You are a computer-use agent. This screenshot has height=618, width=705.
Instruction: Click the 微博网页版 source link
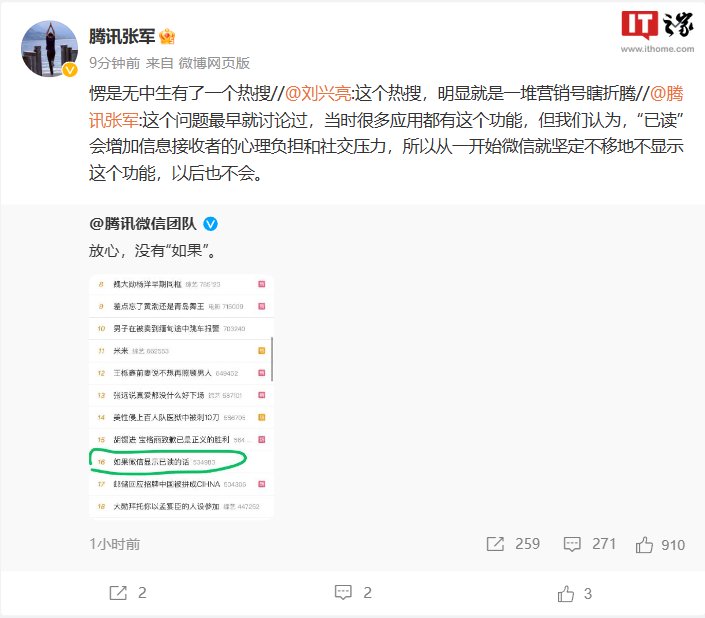[x=214, y=63]
